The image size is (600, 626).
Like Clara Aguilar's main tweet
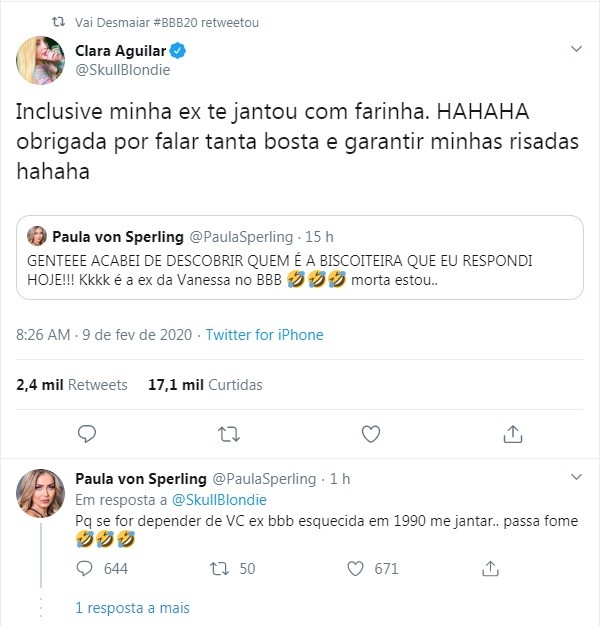[371, 433]
